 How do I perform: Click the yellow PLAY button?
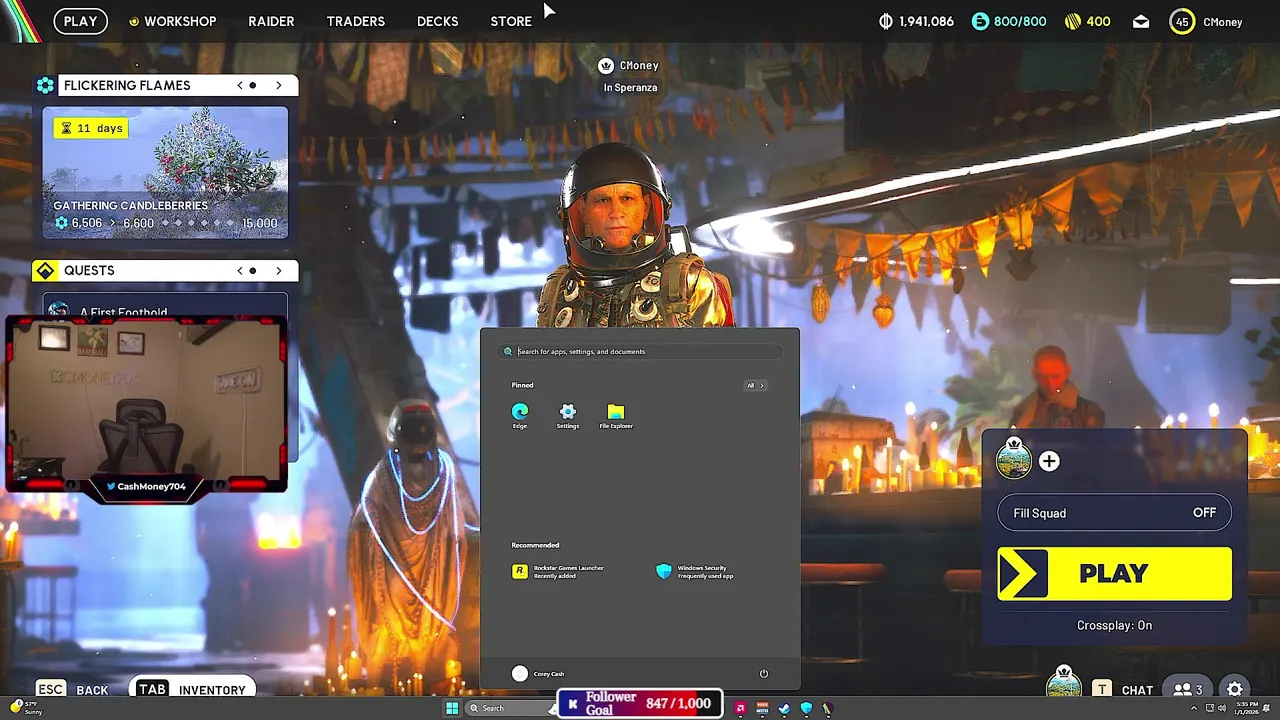pos(1114,573)
